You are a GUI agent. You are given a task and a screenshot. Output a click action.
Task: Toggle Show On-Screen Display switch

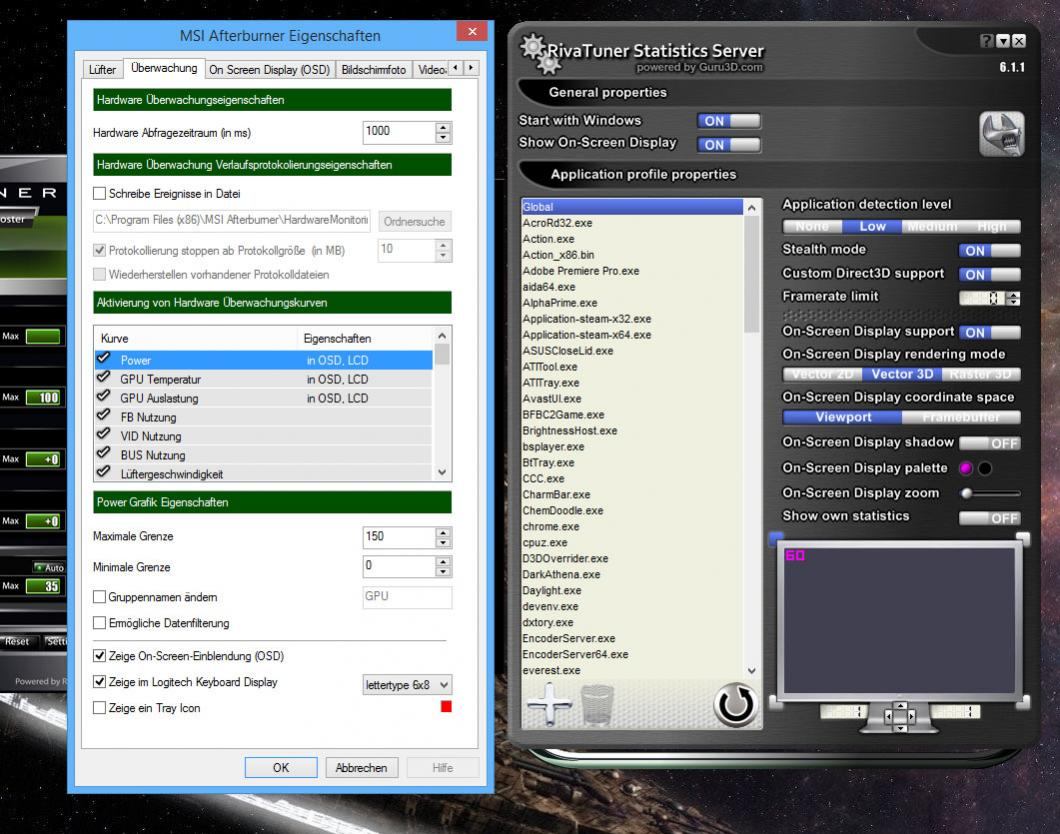pos(729,145)
